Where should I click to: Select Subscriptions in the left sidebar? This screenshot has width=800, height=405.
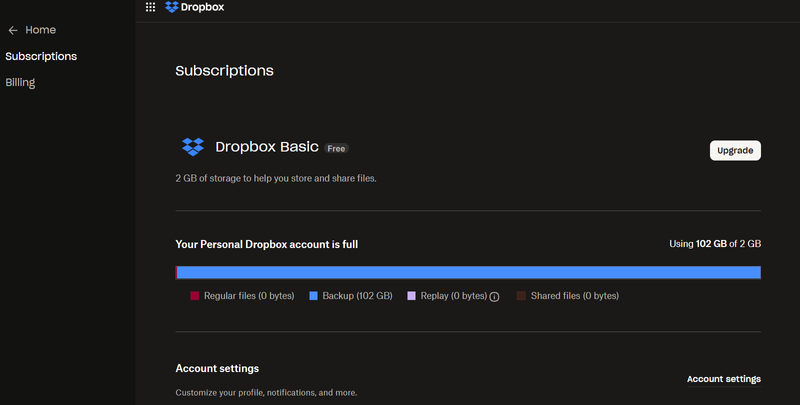41,56
